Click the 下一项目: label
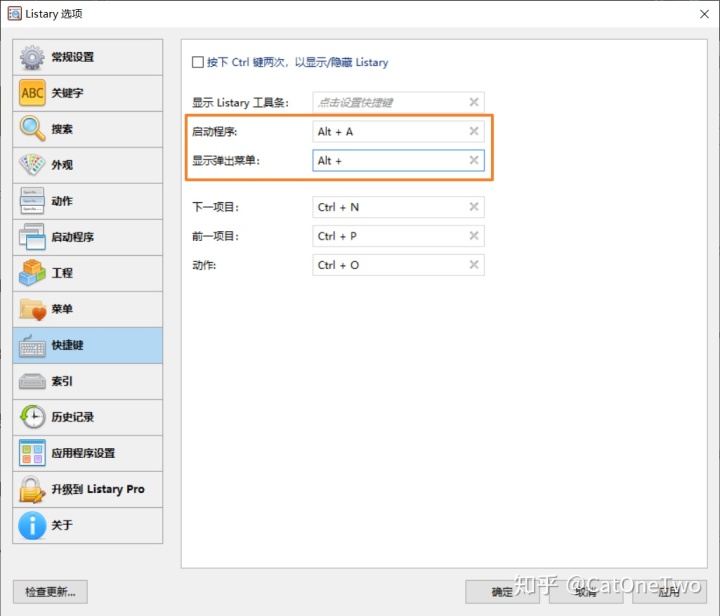This screenshot has width=720, height=616. click(x=215, y=207)
